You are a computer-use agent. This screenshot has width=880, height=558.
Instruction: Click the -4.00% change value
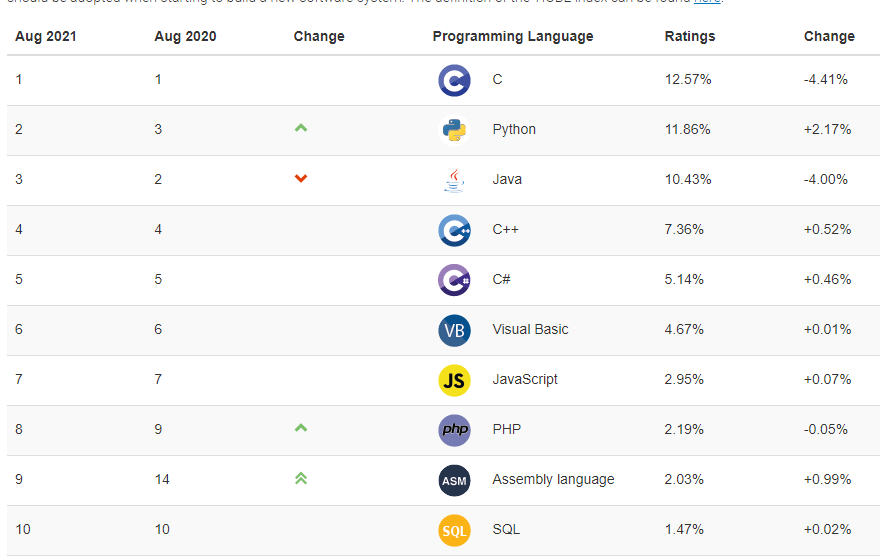[826, 180]
